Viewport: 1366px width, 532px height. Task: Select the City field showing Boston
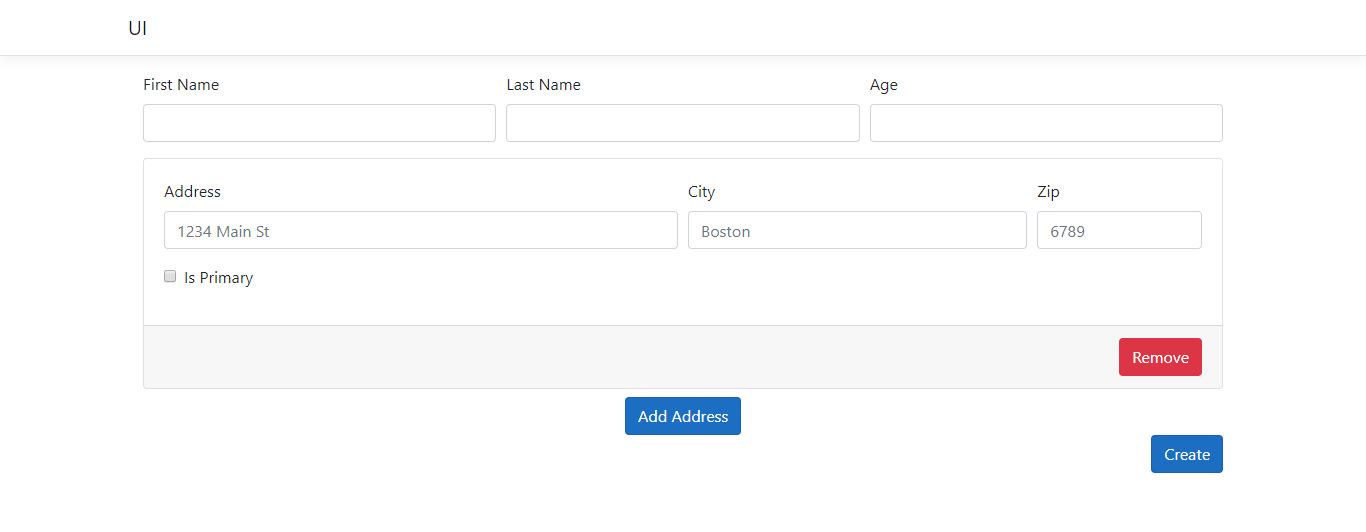(857, 230)
